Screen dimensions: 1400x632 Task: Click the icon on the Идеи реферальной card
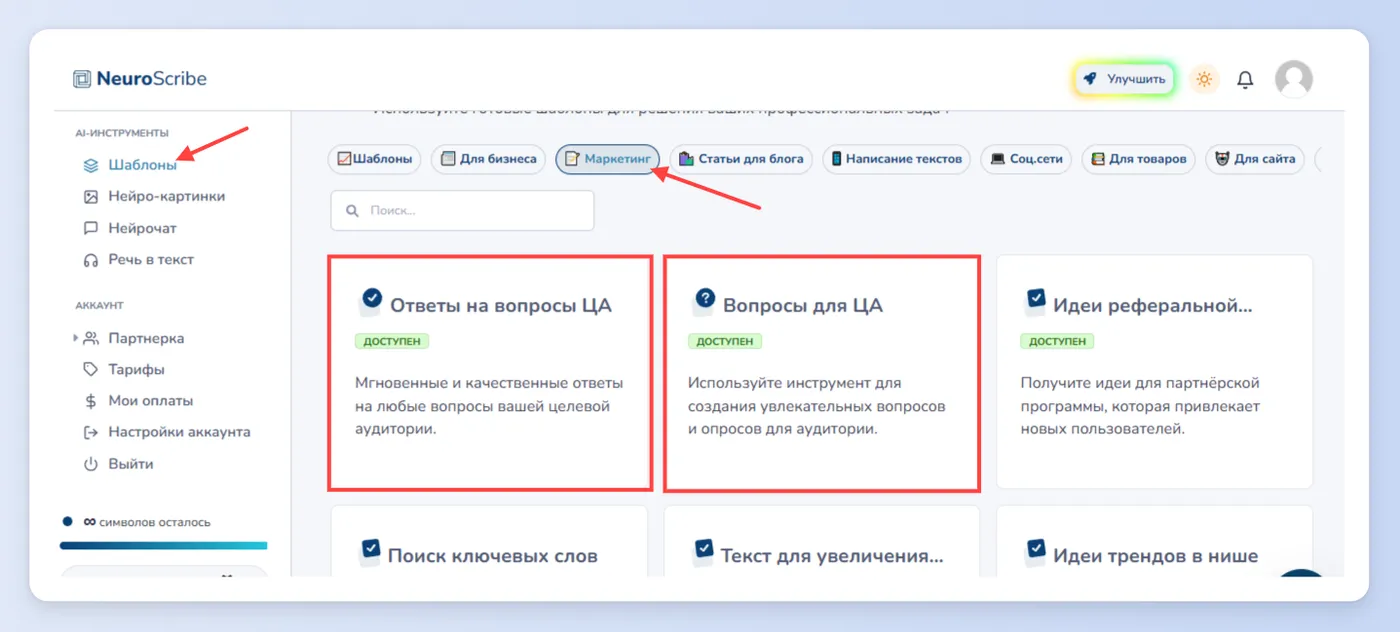pyautogui.click(x=1036, y=300)
